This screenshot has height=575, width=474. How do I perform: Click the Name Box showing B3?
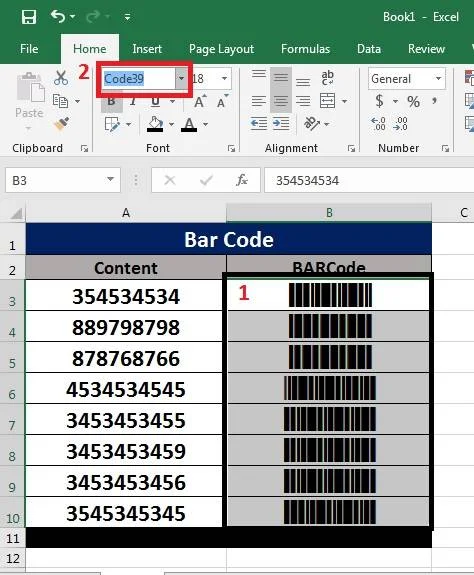point(63,180)
